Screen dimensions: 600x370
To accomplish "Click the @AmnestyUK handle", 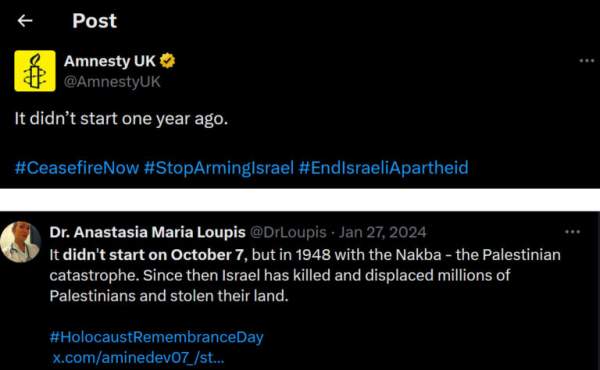I will [112, 81].
